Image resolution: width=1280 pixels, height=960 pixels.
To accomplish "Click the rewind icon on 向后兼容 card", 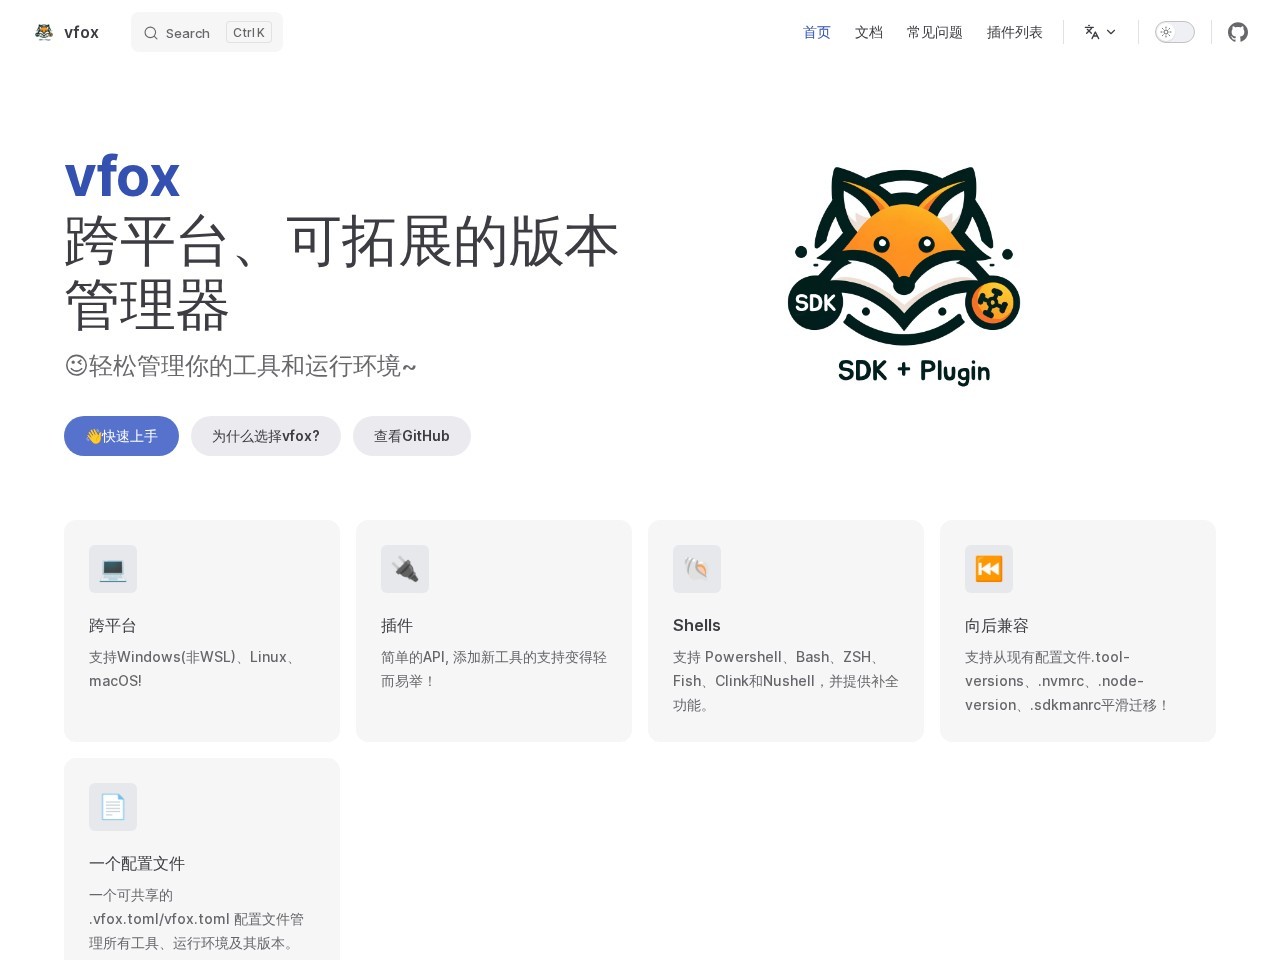I will [x=989, y=569].
